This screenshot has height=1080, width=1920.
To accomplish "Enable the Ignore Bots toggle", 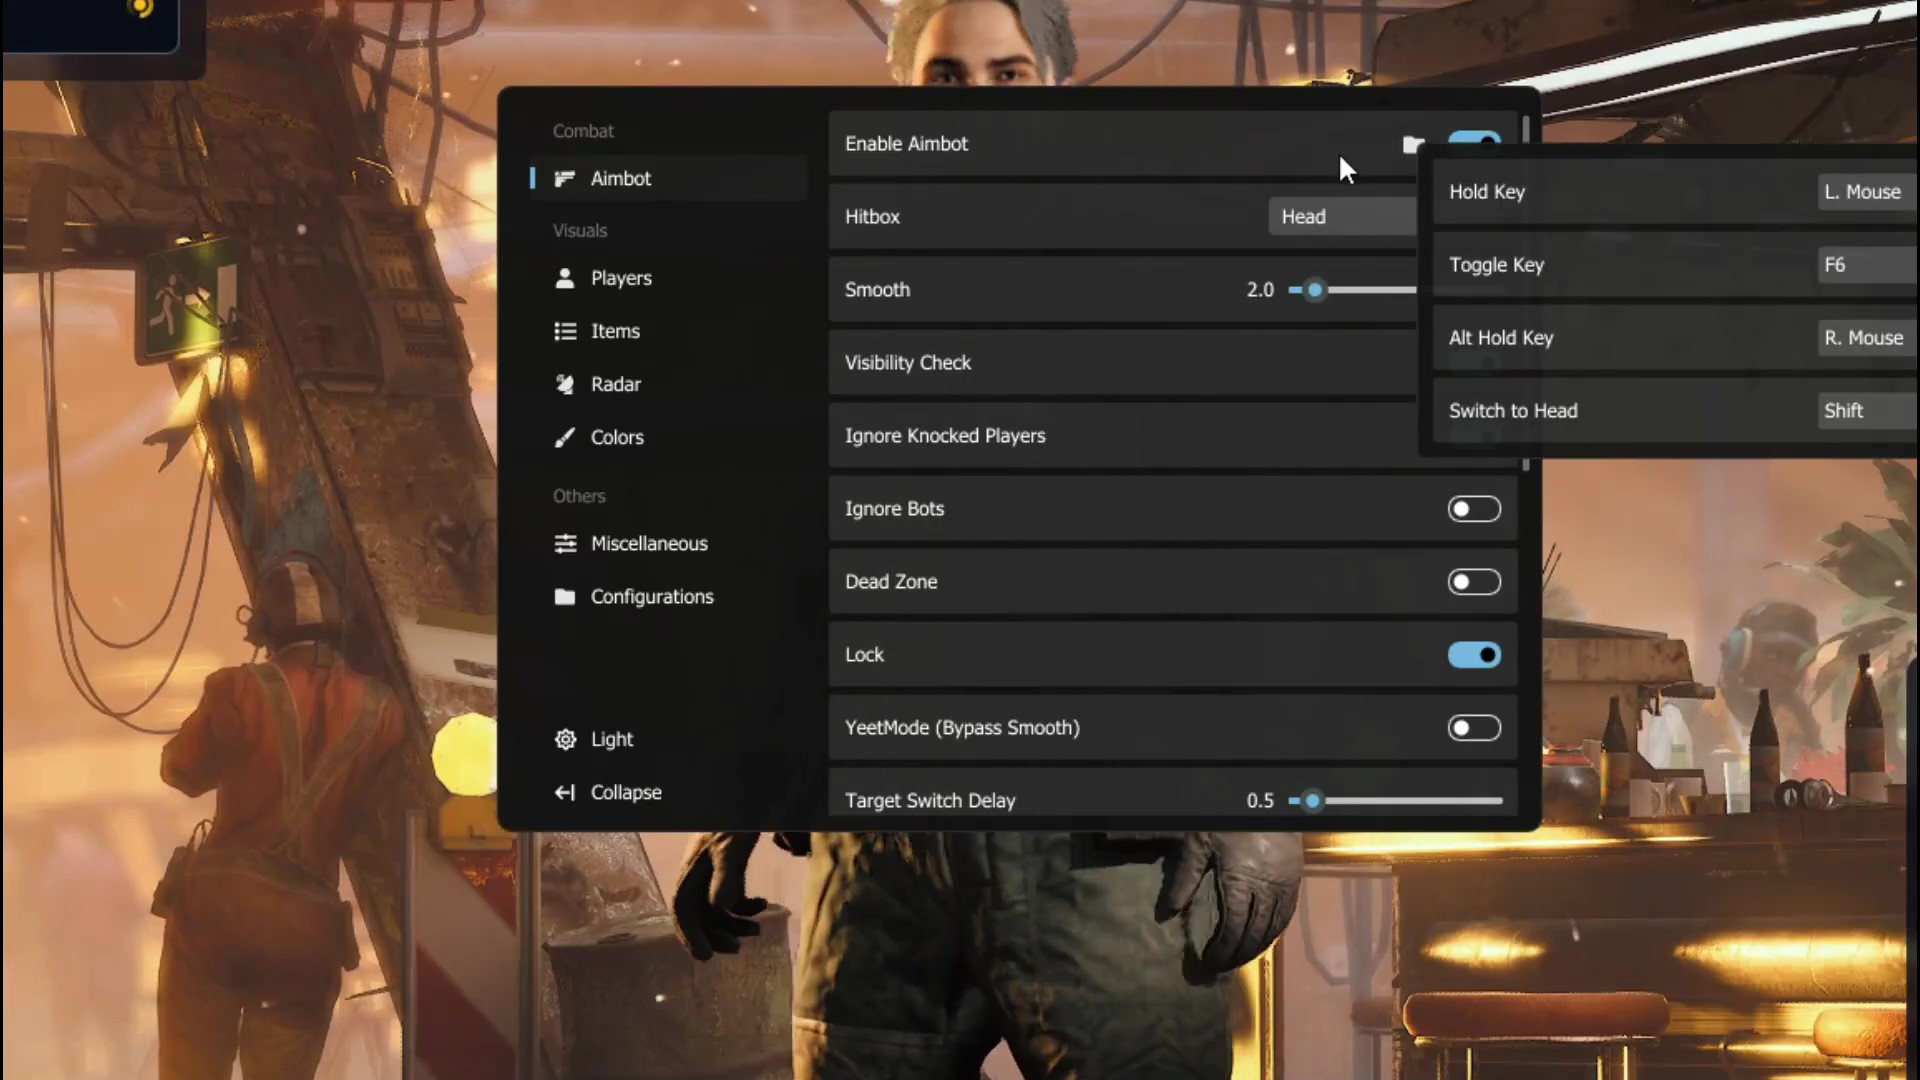I will coord(1473,509).
